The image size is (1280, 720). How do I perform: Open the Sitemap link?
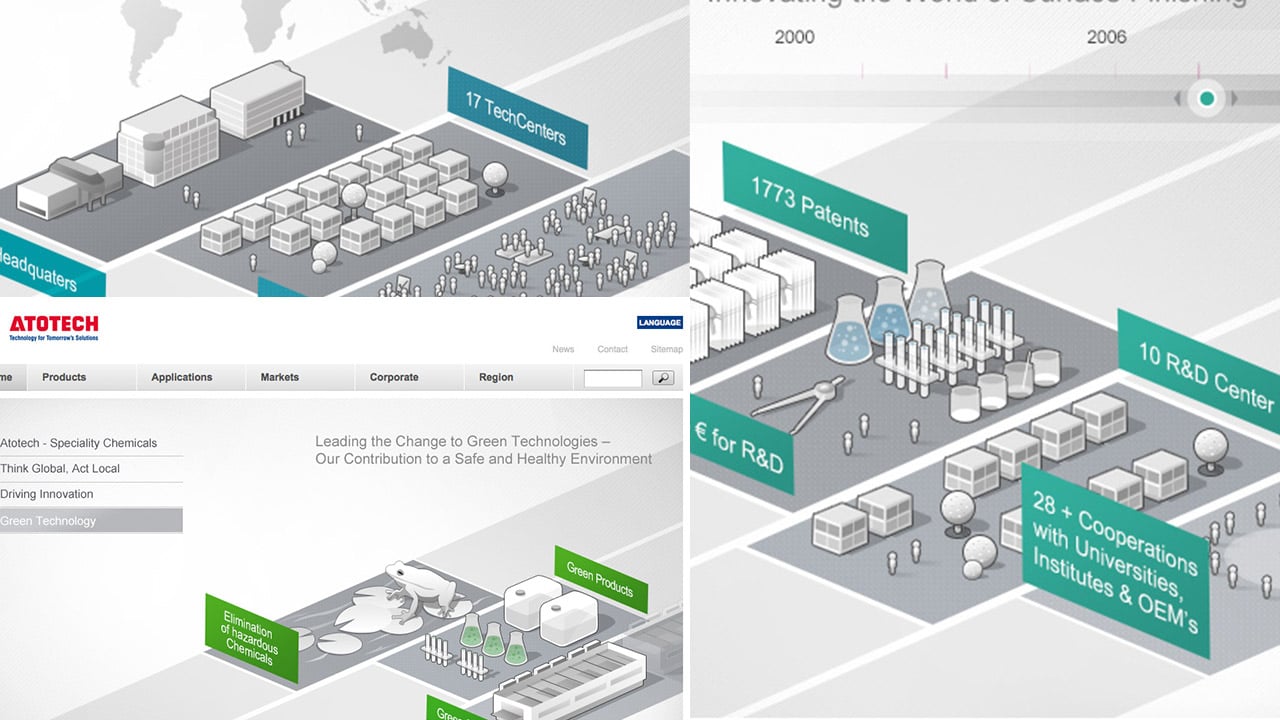[x=666, y=349]
